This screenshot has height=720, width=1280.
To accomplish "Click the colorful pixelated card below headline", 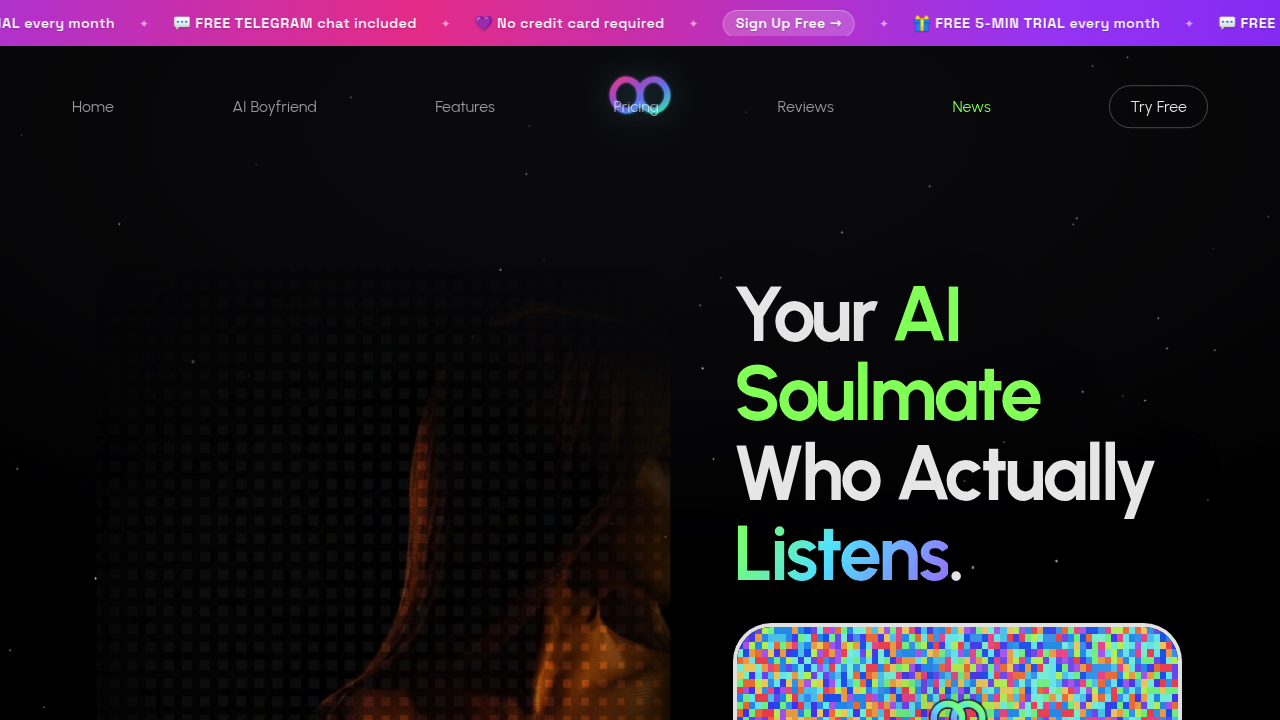I will (957, 672).
